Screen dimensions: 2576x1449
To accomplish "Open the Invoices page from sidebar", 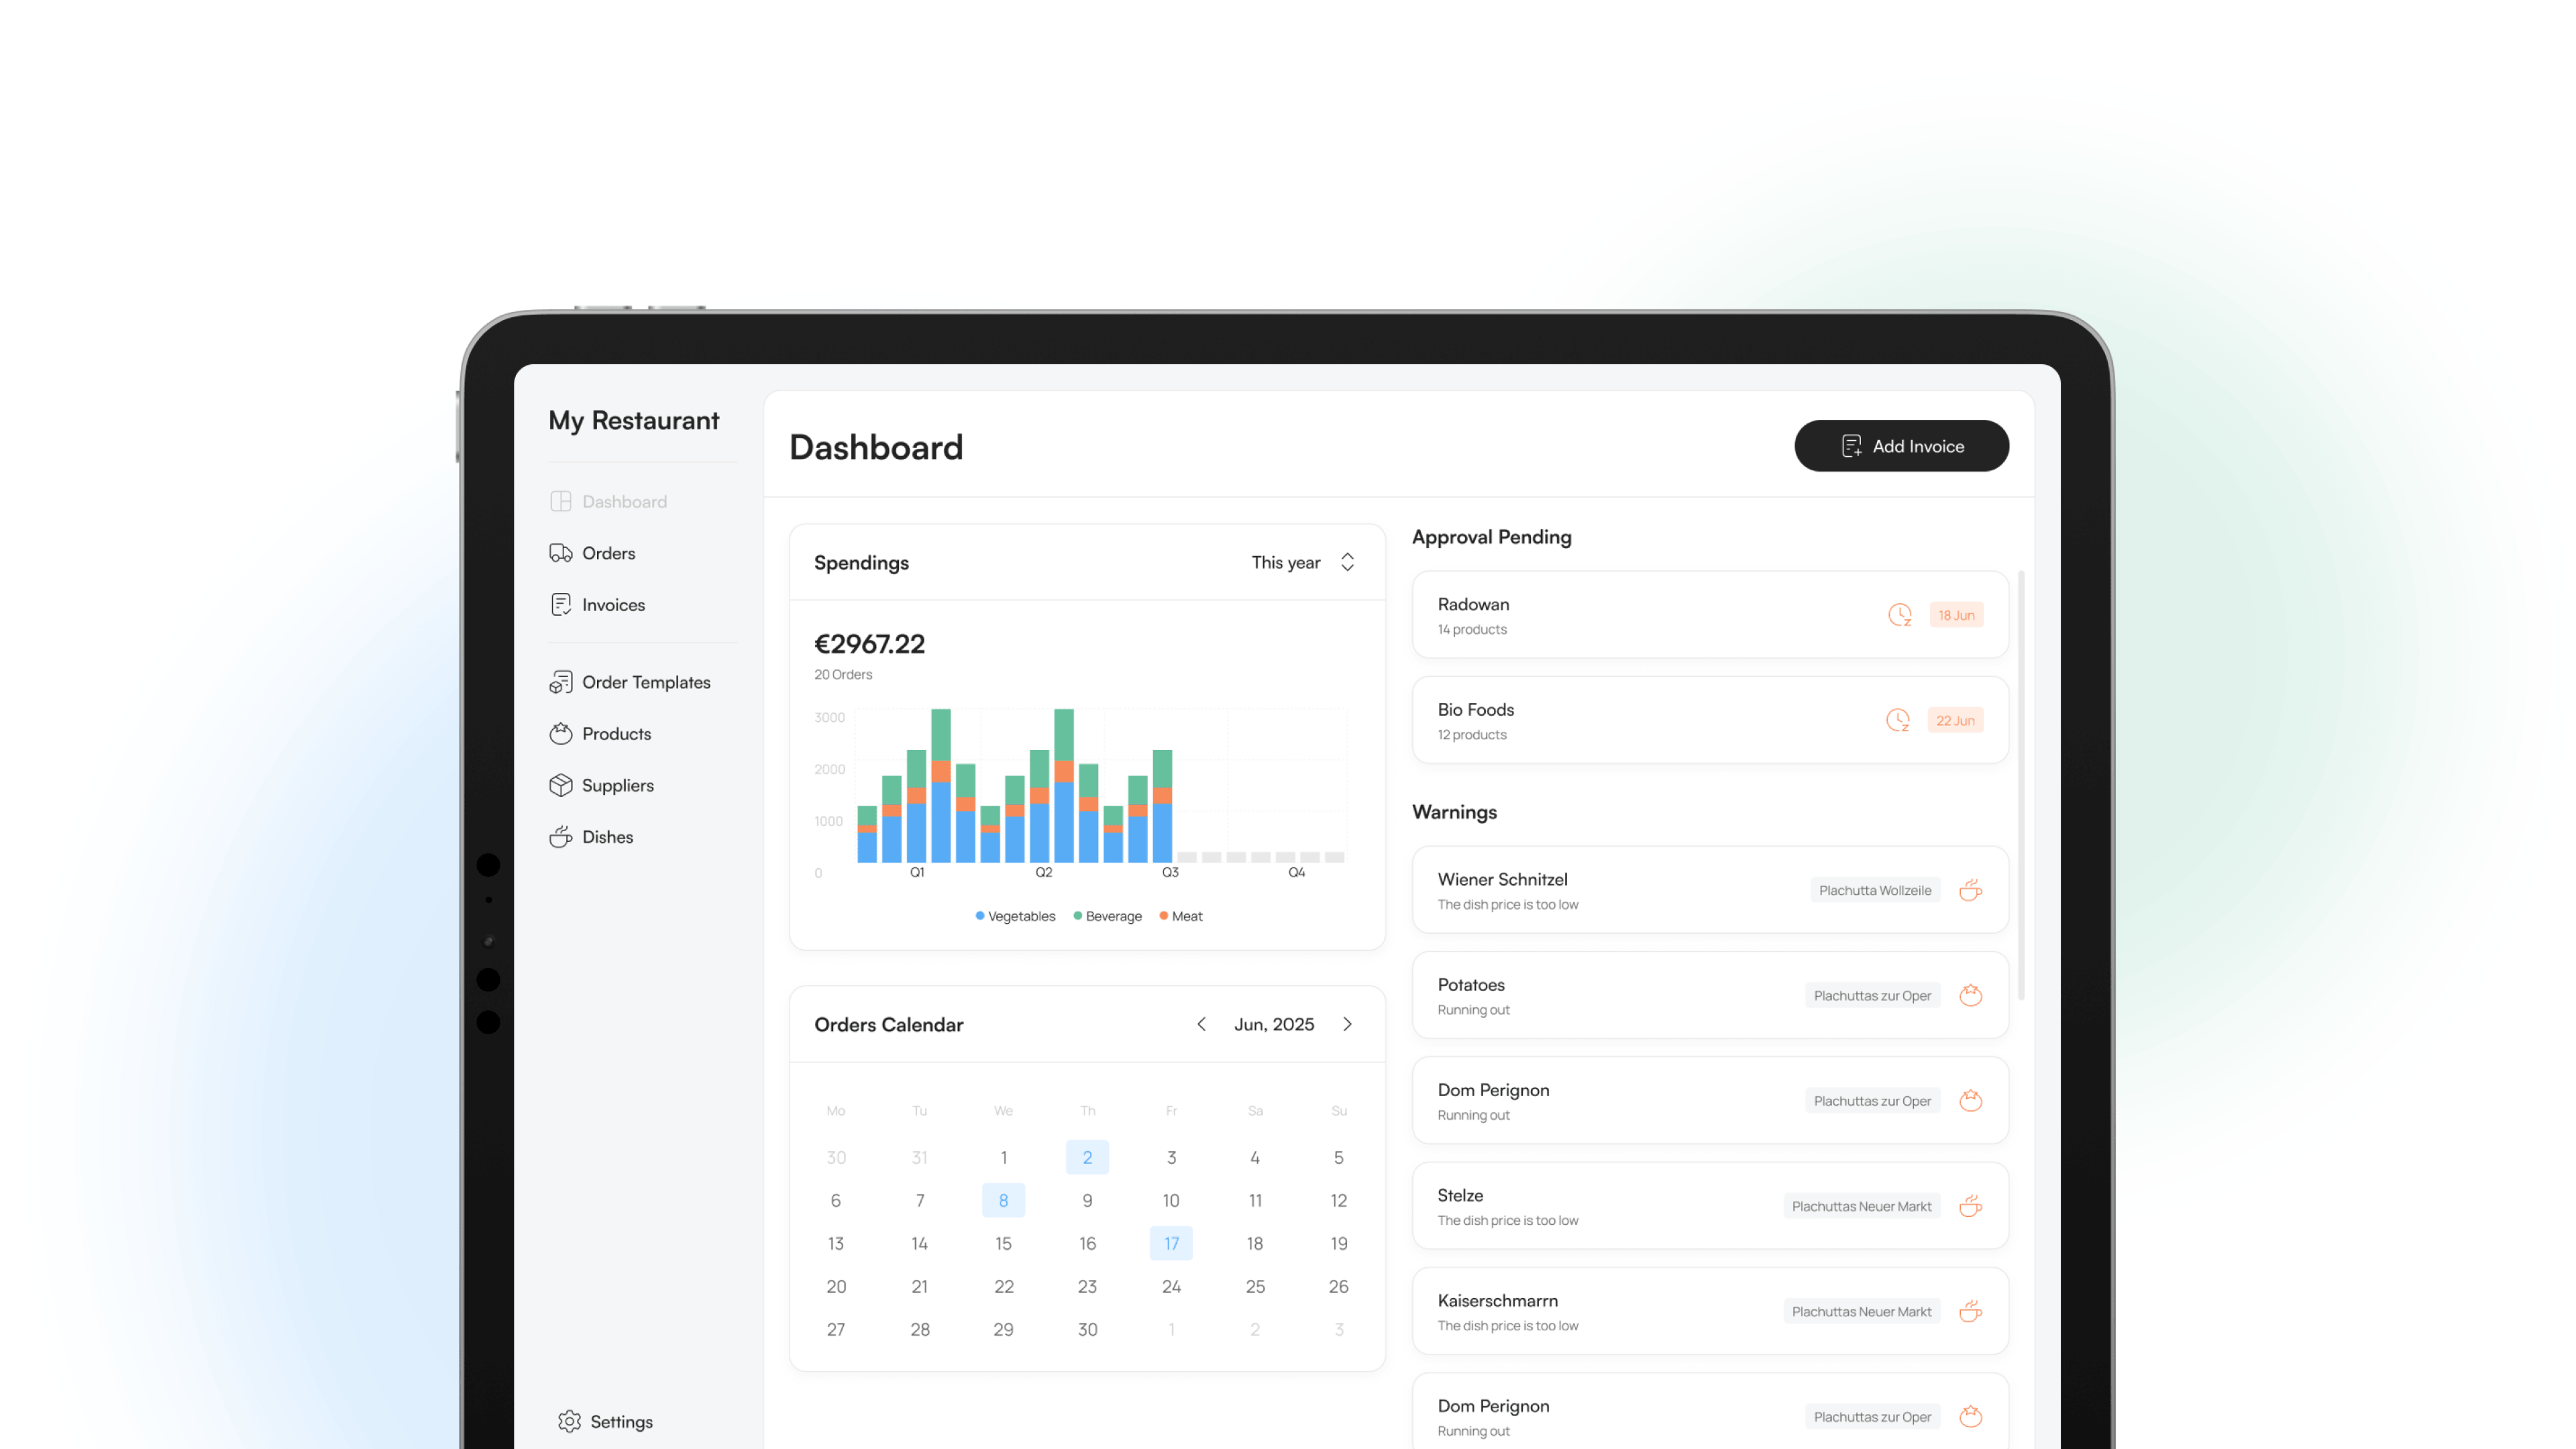I will pos(597,604).
